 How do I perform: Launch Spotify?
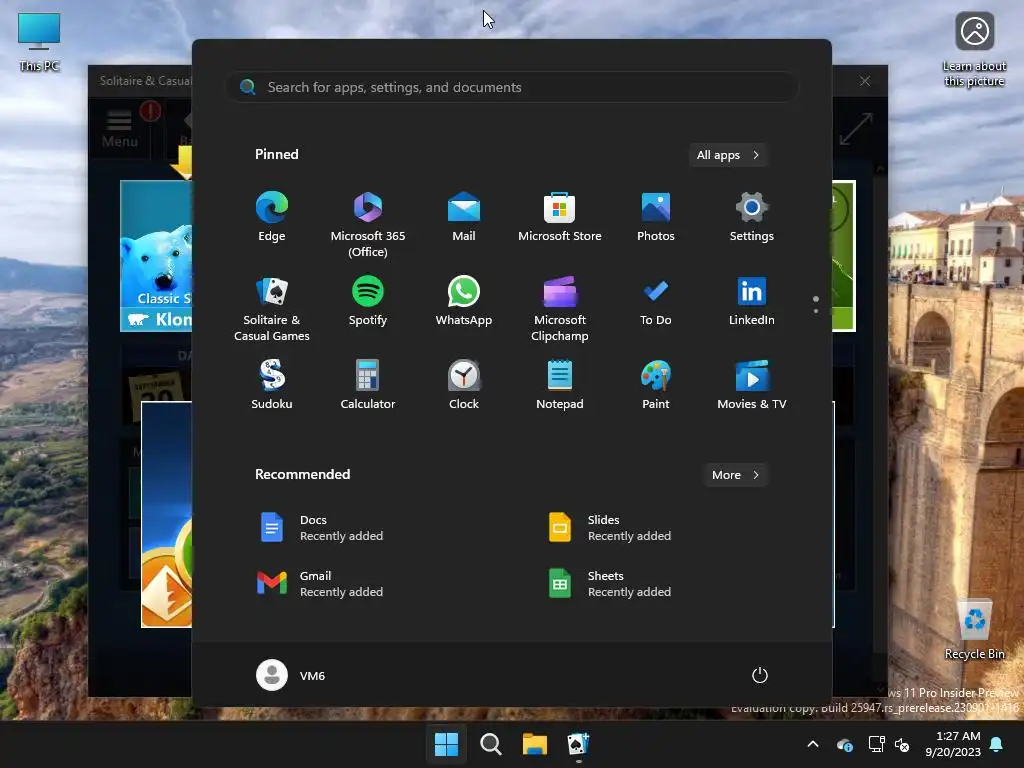pyautogui.click(x=368, y=301)
